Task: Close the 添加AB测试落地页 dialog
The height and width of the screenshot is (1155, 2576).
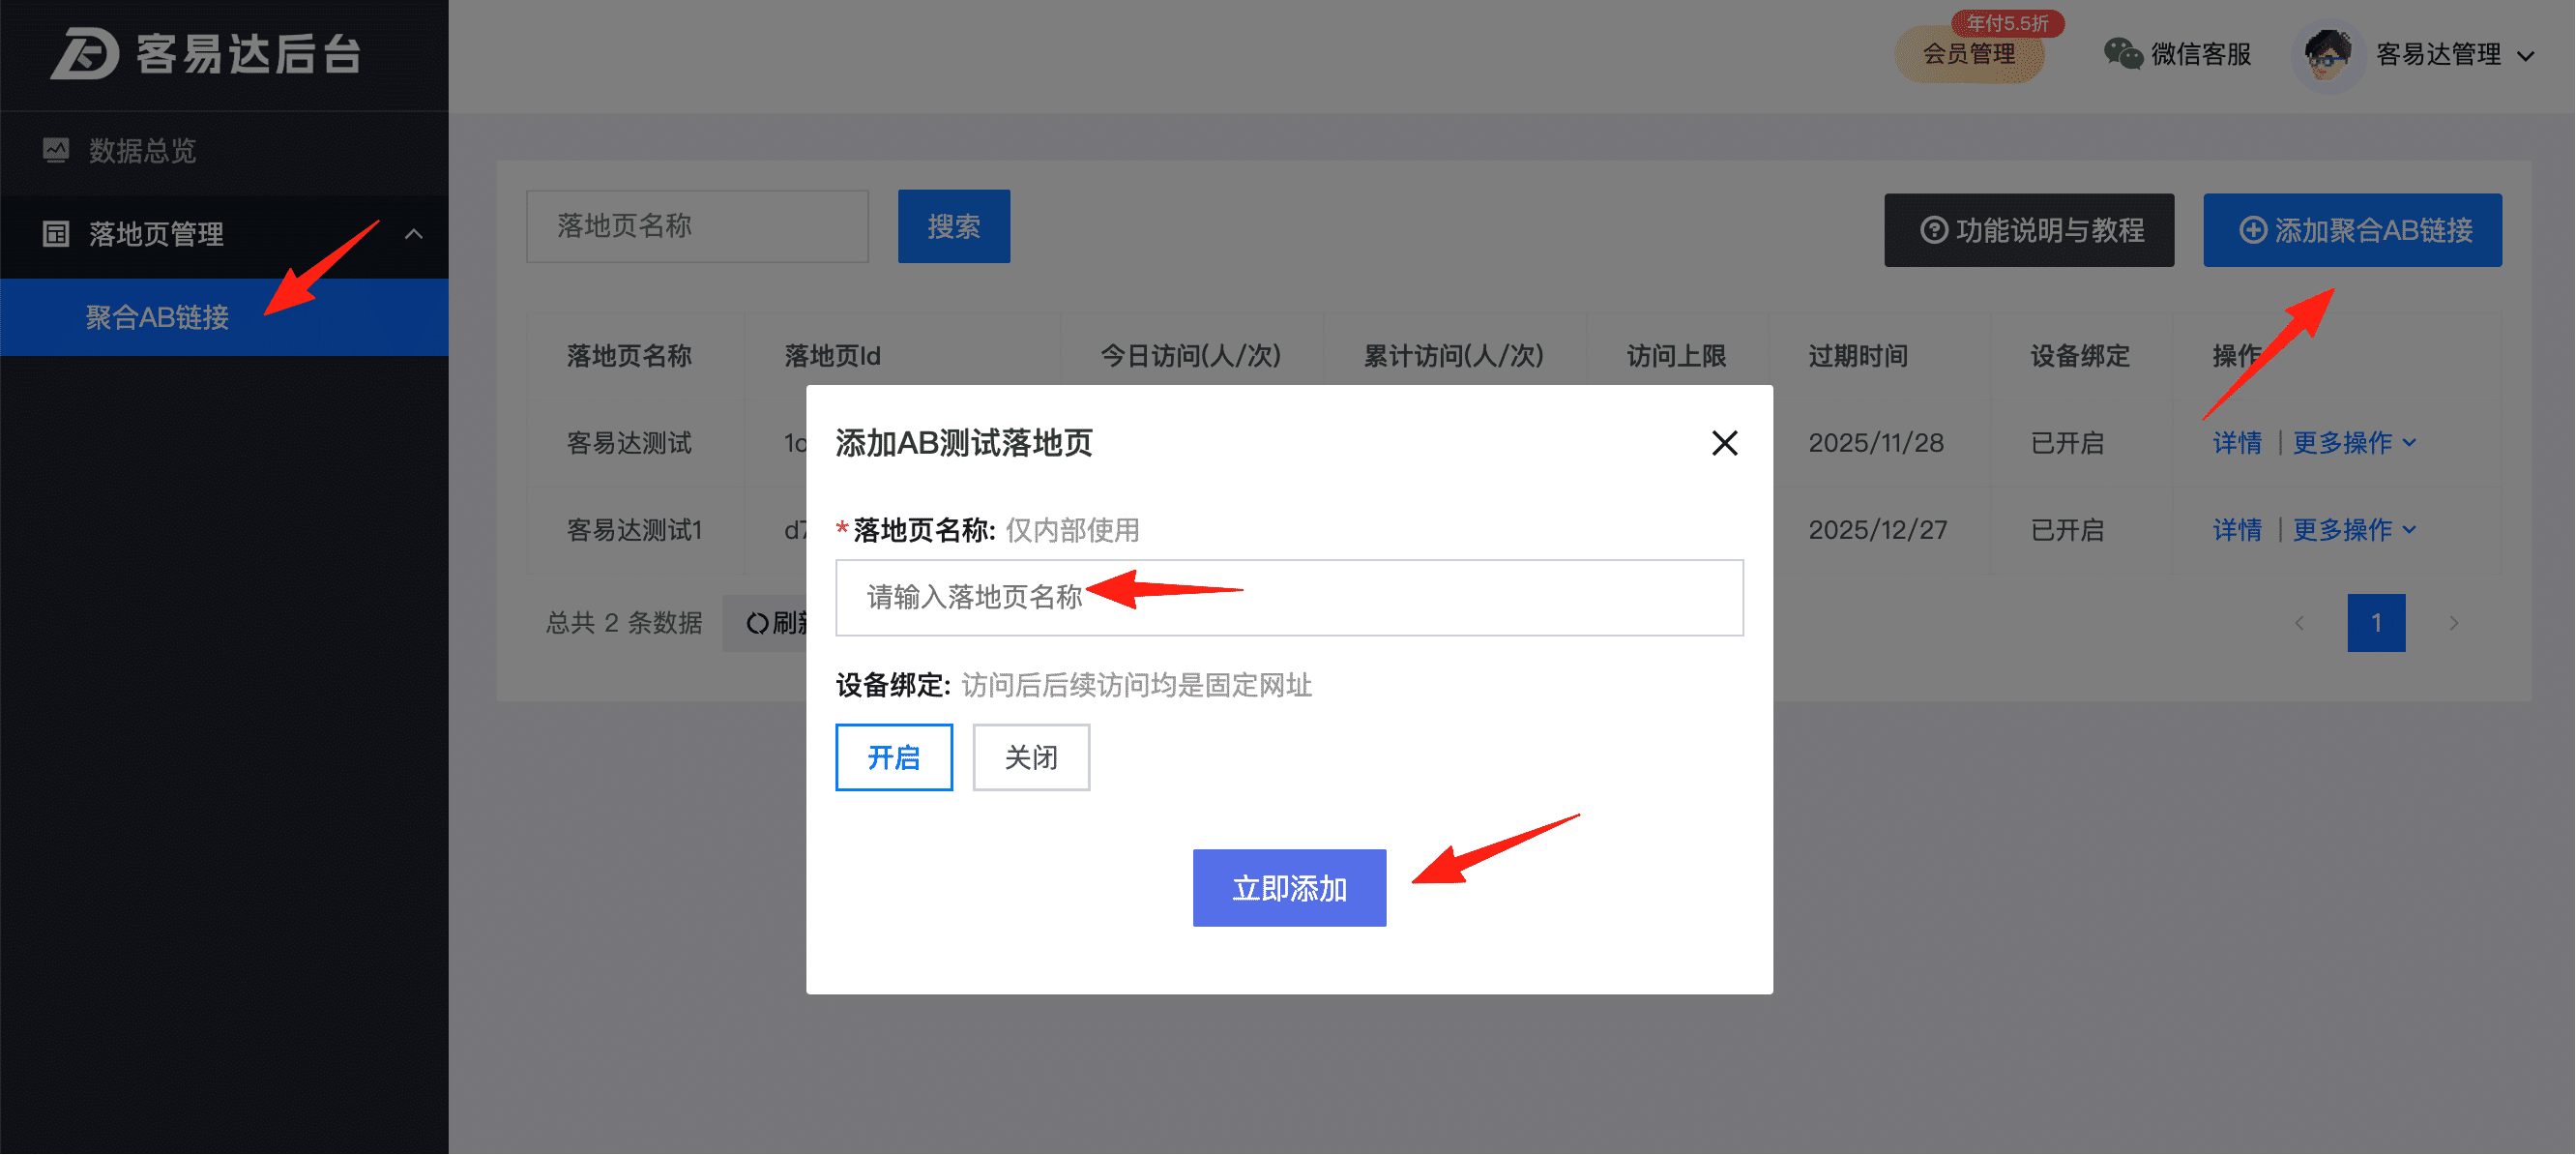Action: [1724, 443]
